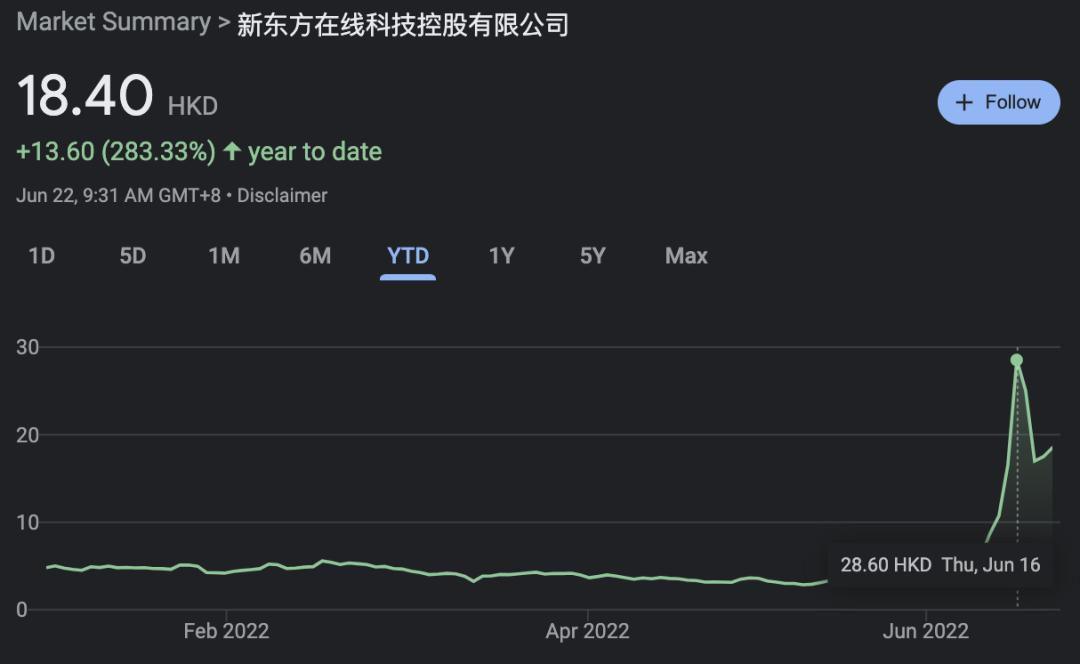Click the Jun 2022 axis label
Screen dimensions: 1080x664
point(926,631)
